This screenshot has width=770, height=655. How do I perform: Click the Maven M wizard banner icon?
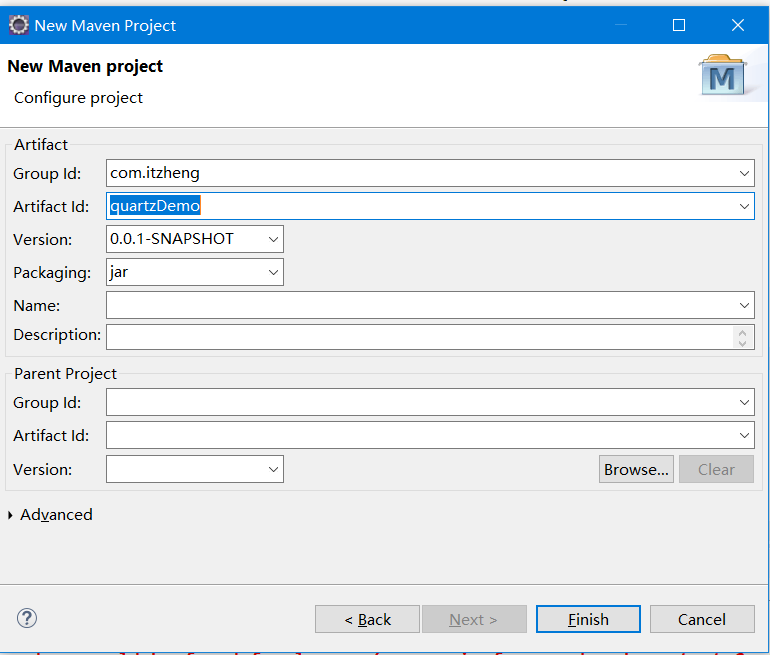pos(723,75)
